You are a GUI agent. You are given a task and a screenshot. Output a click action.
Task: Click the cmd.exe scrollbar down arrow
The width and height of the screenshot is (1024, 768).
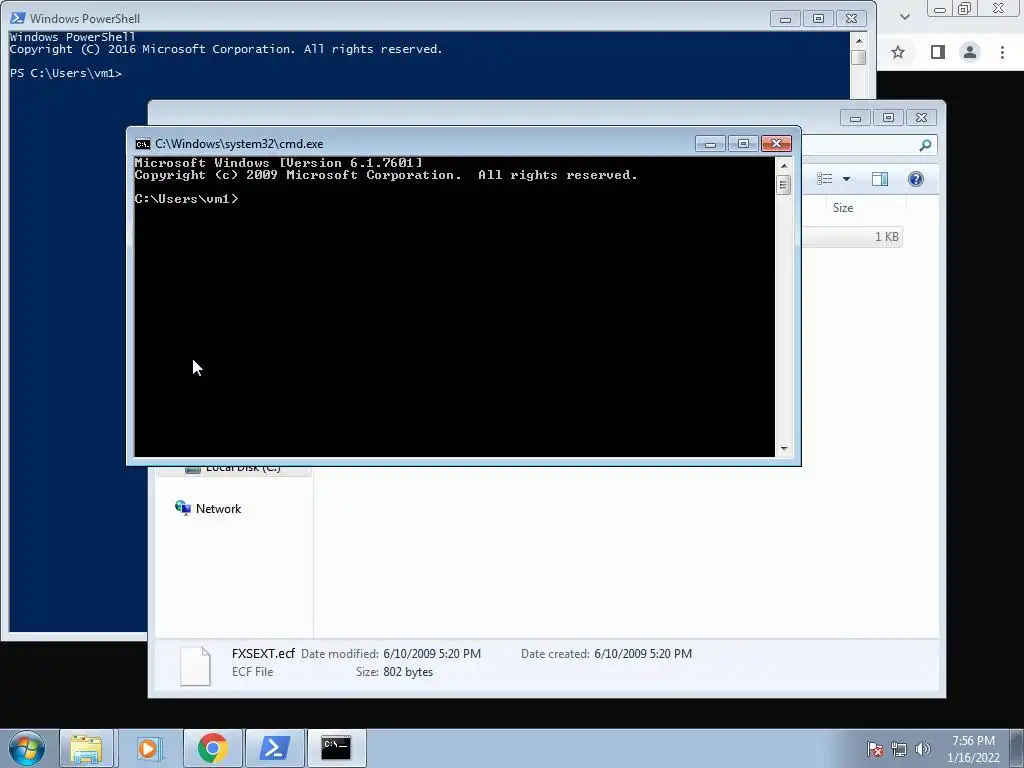(784, 449)
